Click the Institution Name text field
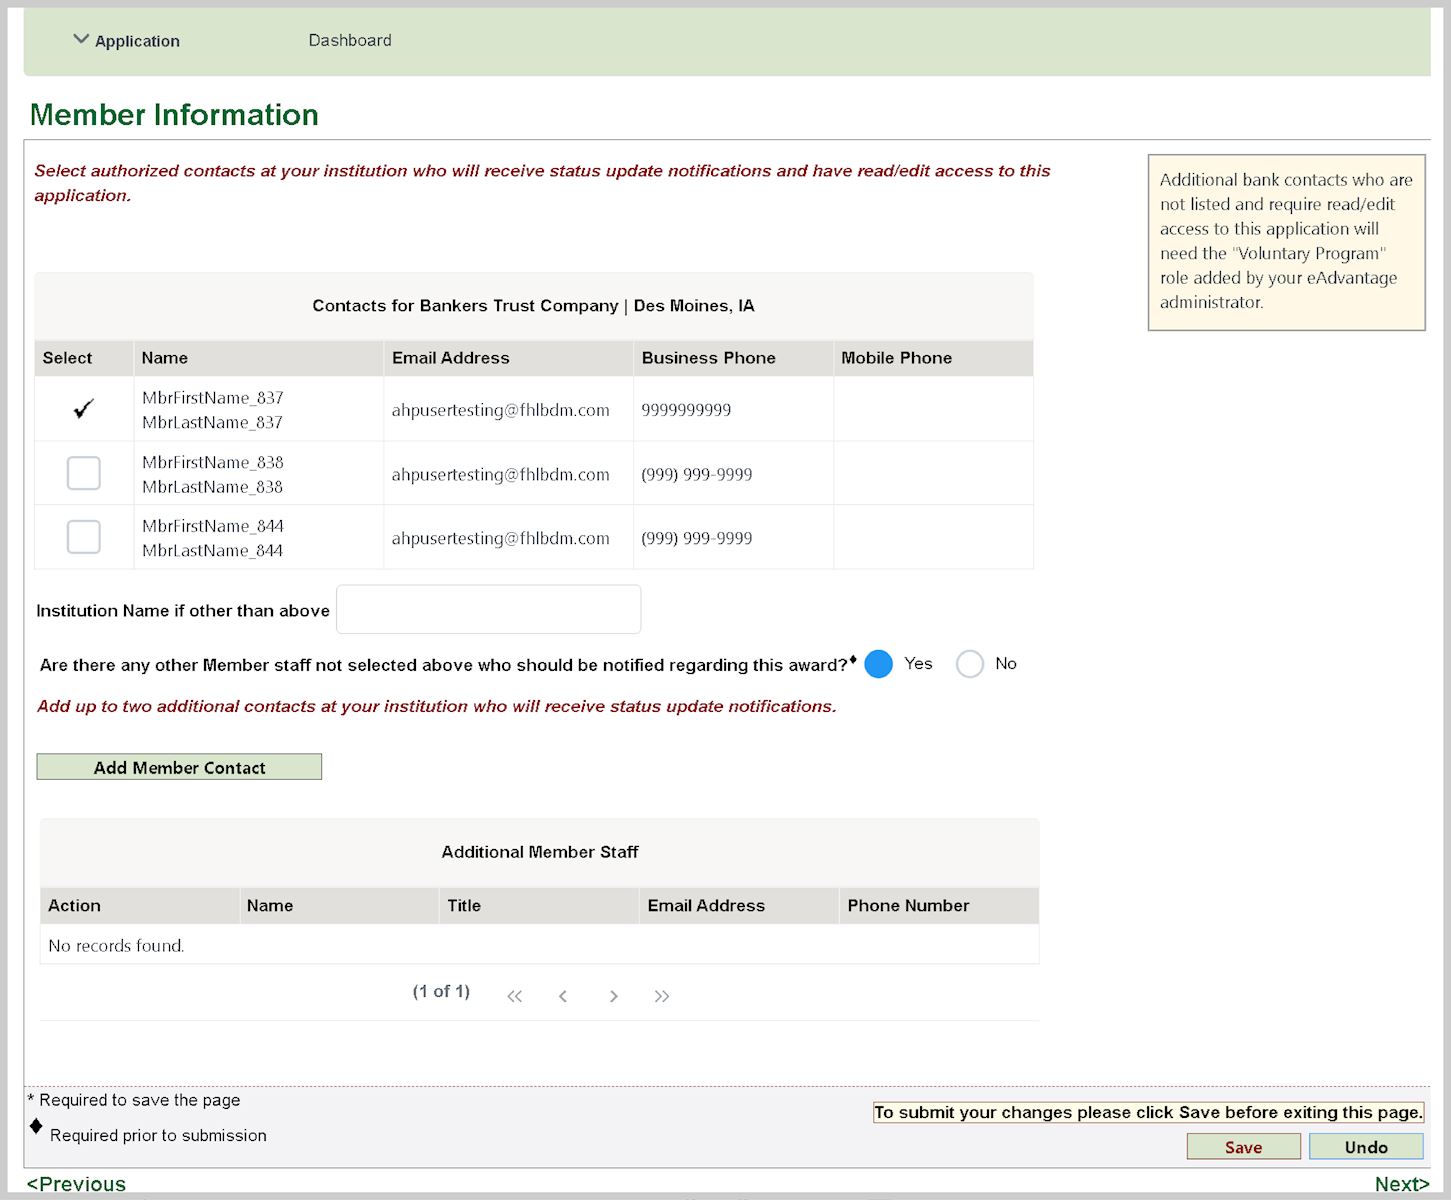 pyautogui.click(x=488, y=609)
